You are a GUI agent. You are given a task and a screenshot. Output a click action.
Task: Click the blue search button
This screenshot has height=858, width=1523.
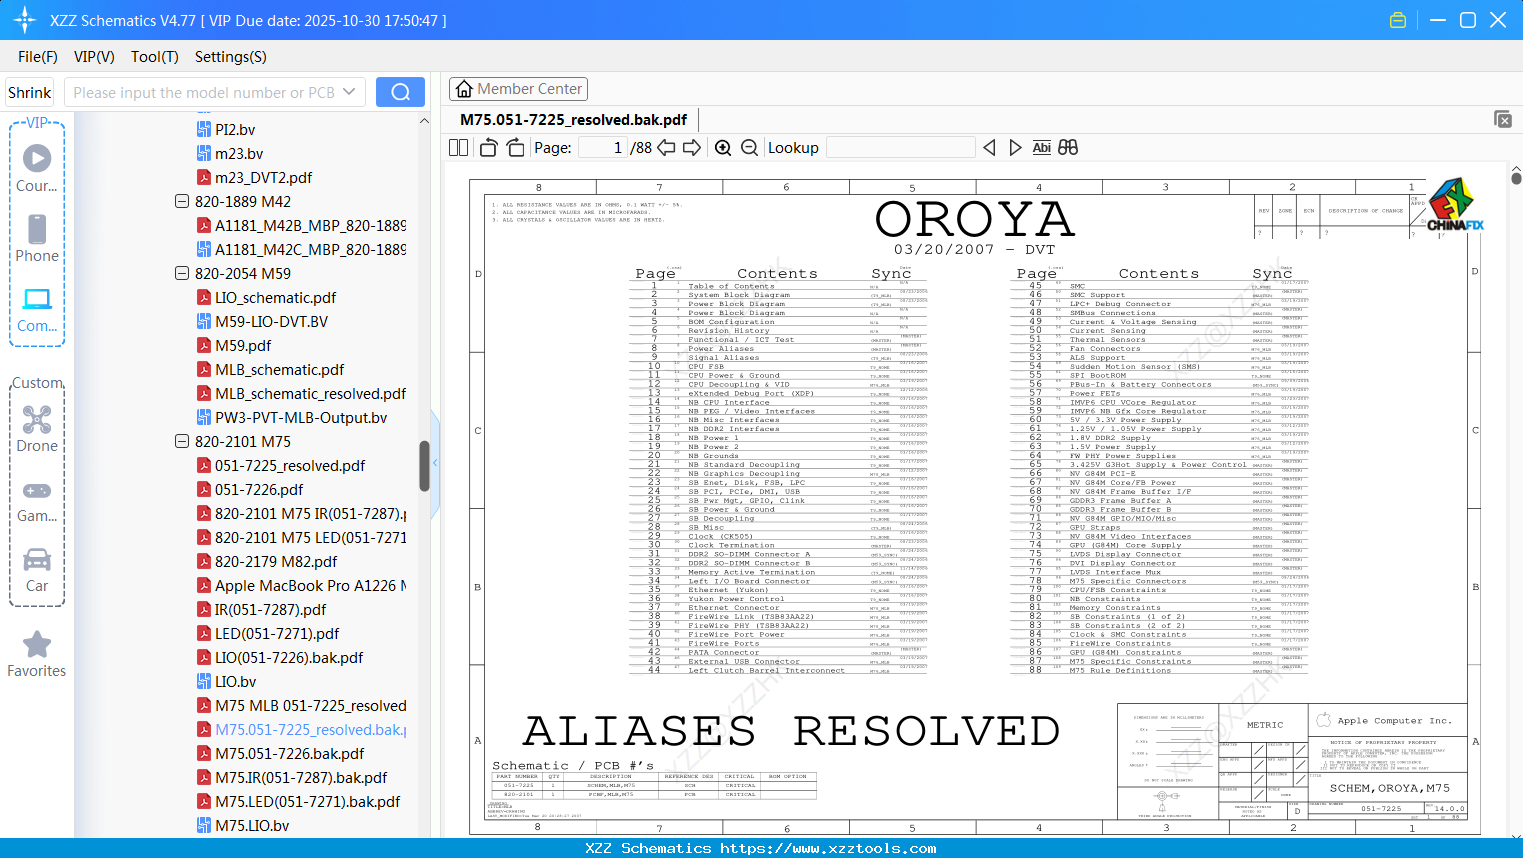[x=400, y=92]
